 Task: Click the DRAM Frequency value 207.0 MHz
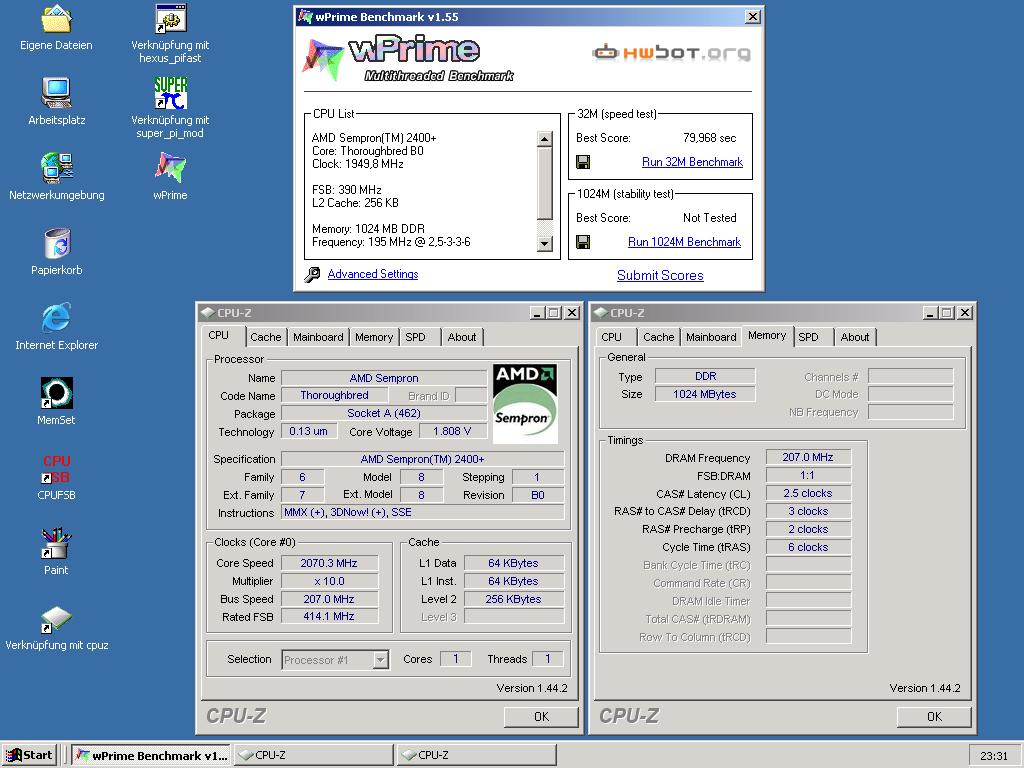point(808,457)
